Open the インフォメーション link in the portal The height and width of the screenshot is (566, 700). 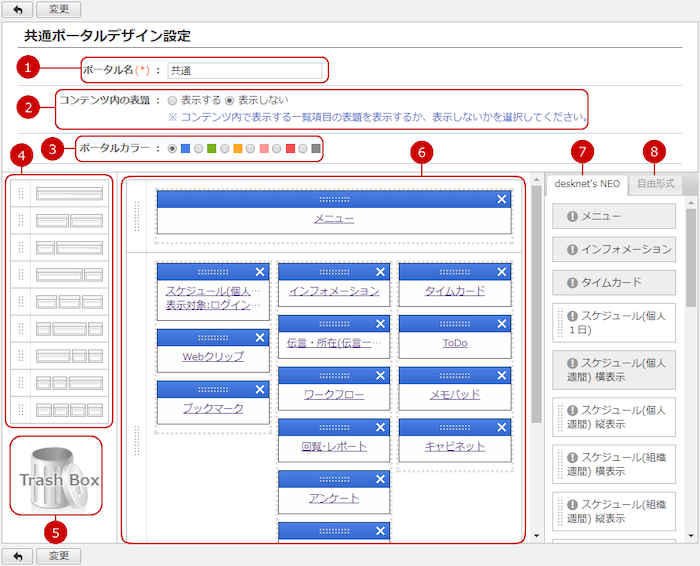(333, 291)
